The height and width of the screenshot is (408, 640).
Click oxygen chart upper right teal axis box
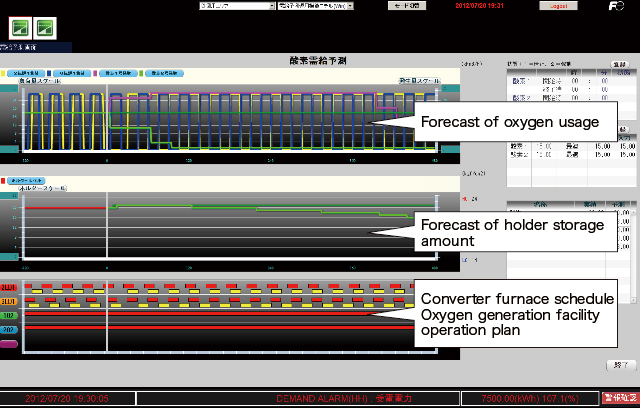(x=451, y=89)
